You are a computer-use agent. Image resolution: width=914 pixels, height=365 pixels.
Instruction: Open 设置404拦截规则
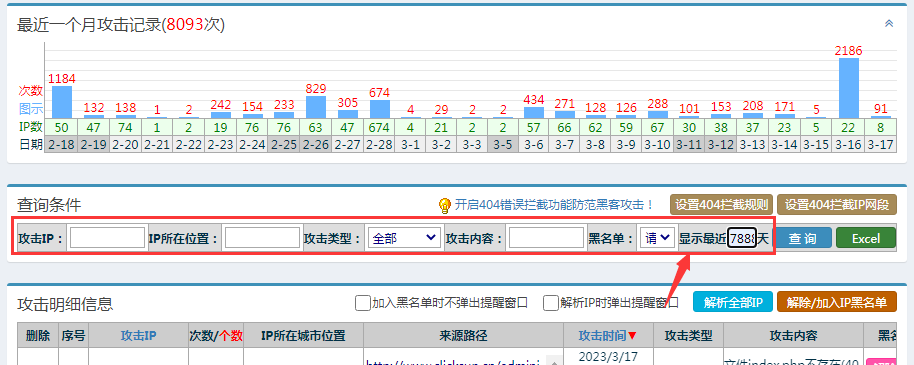tap(722, 205)
